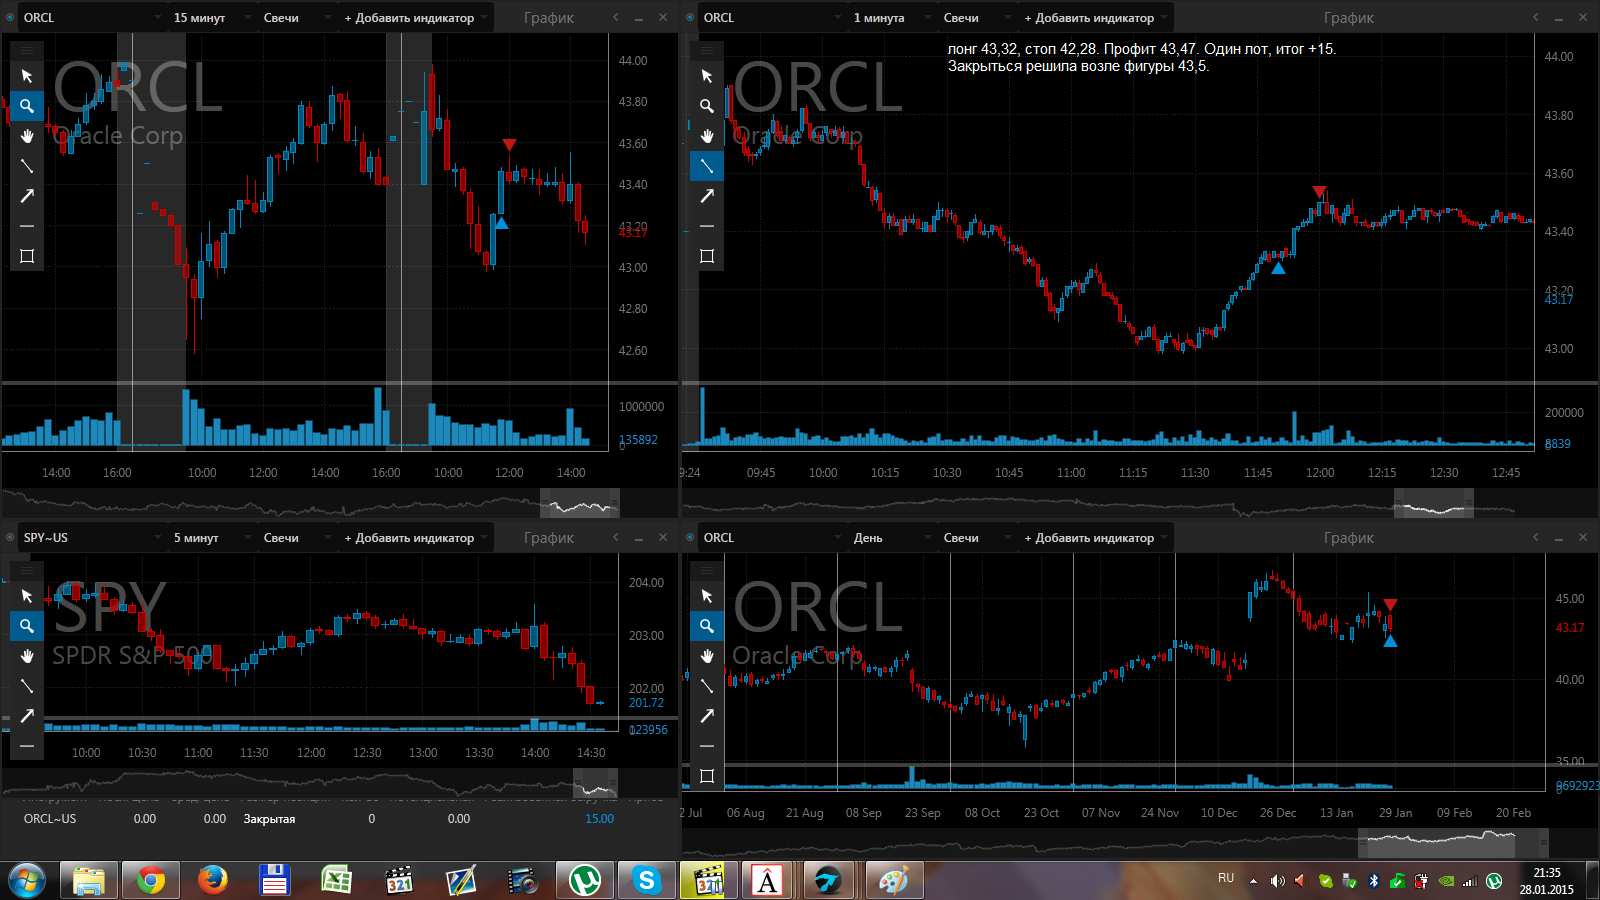Toggle link indicator in ORCL daily panel header
Screen dimensions: 1600x900
tap(690, 538)
